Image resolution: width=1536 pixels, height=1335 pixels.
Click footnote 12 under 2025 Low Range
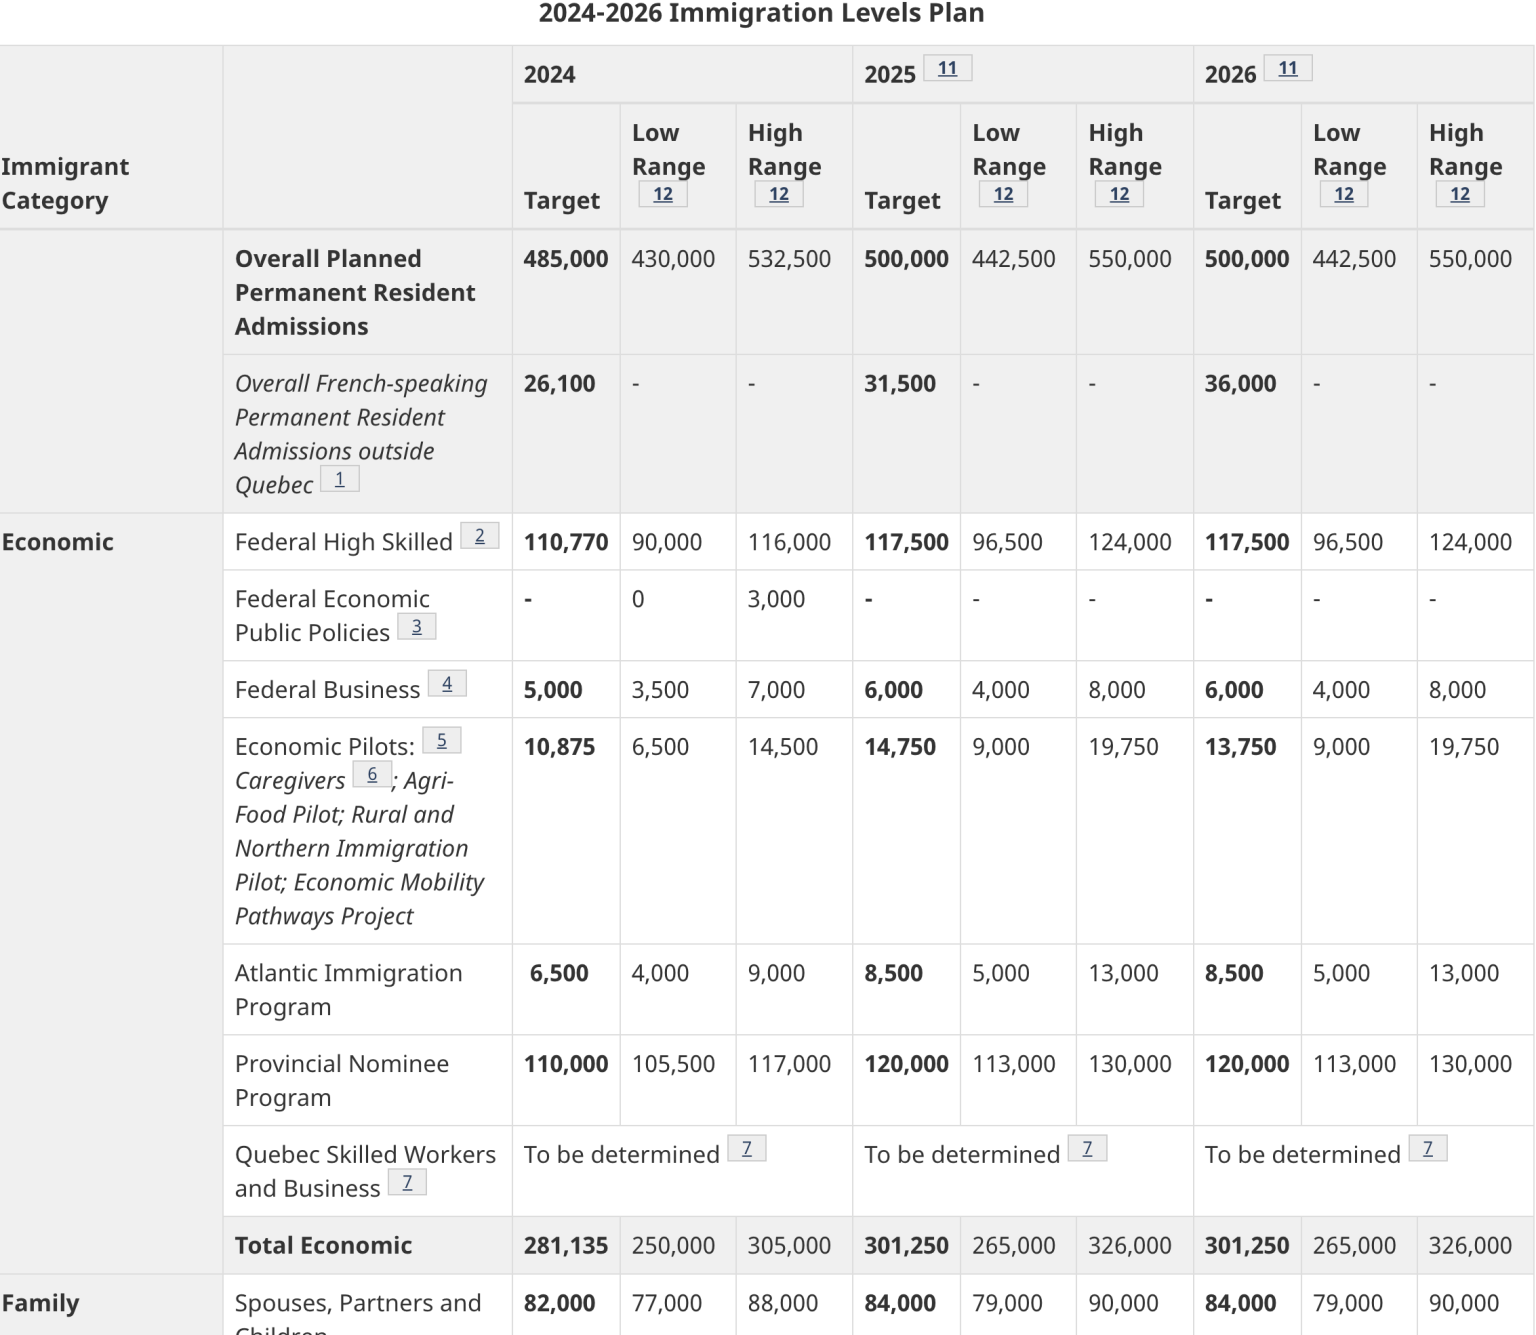click(1003, 194)
